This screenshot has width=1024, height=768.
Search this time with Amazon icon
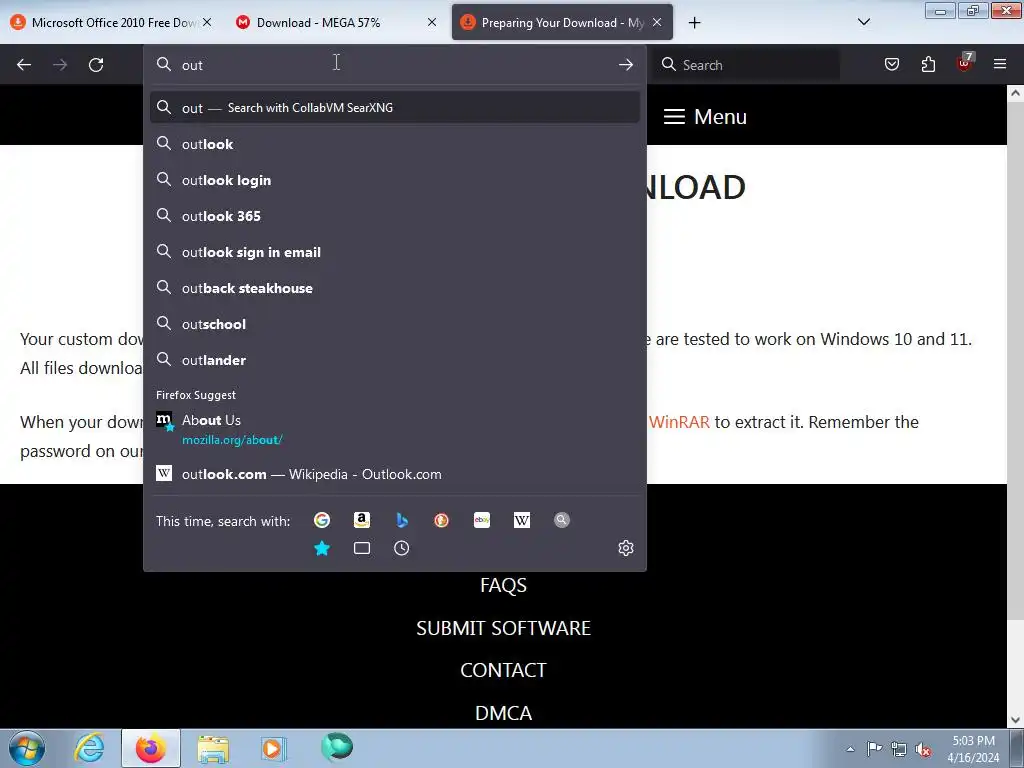(x=362, y=520)
